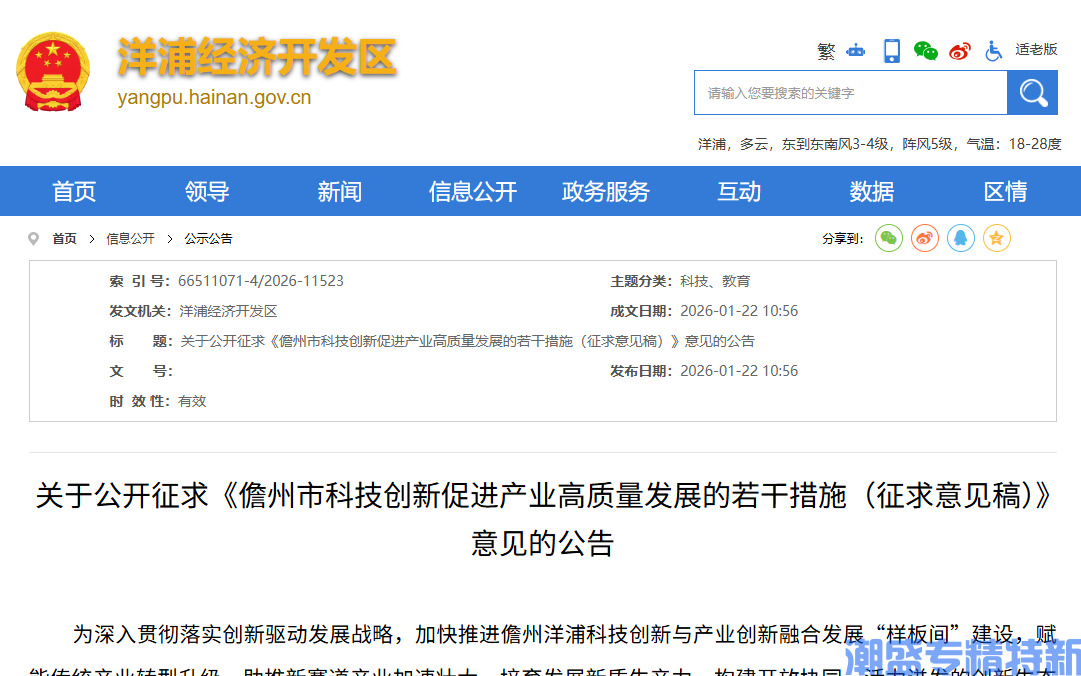Open the header WeChat account icon
The image size is (1081, 676).
coord(925,51)
